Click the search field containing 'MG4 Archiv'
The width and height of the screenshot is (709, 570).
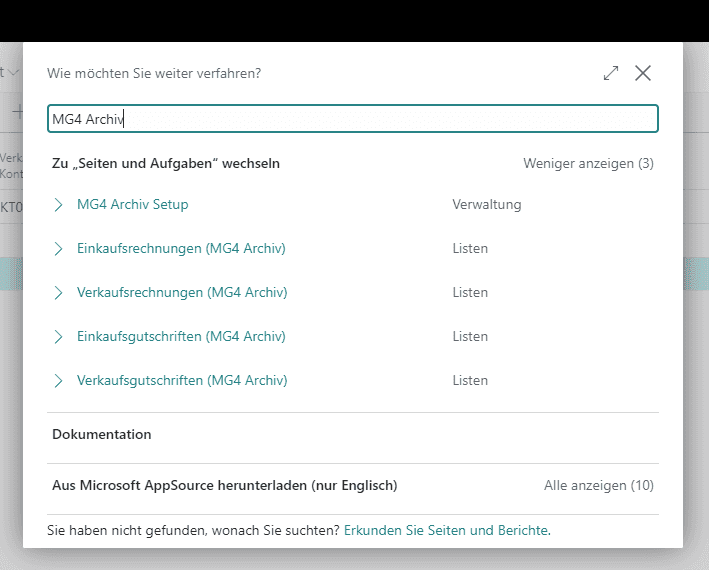pyautogui.click(x=352, y=119)
